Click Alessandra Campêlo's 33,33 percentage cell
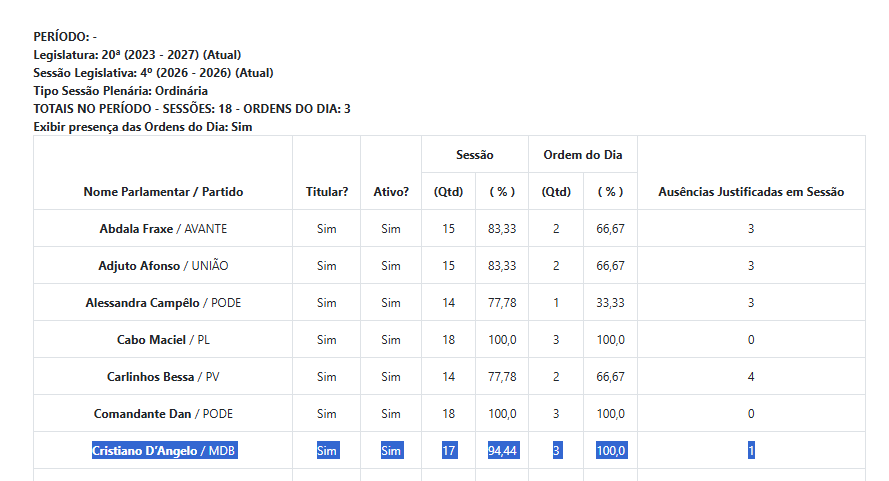This screenshot has height=481, width=889. 610,303
